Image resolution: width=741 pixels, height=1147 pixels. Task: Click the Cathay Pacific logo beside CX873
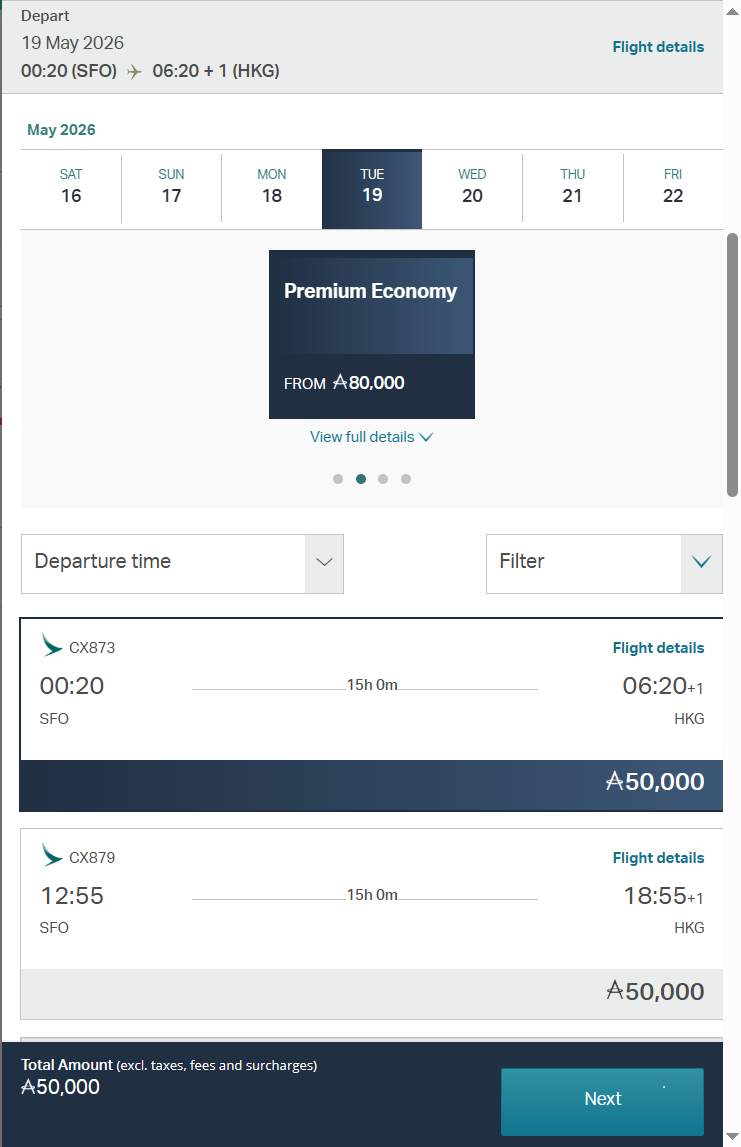52,646
